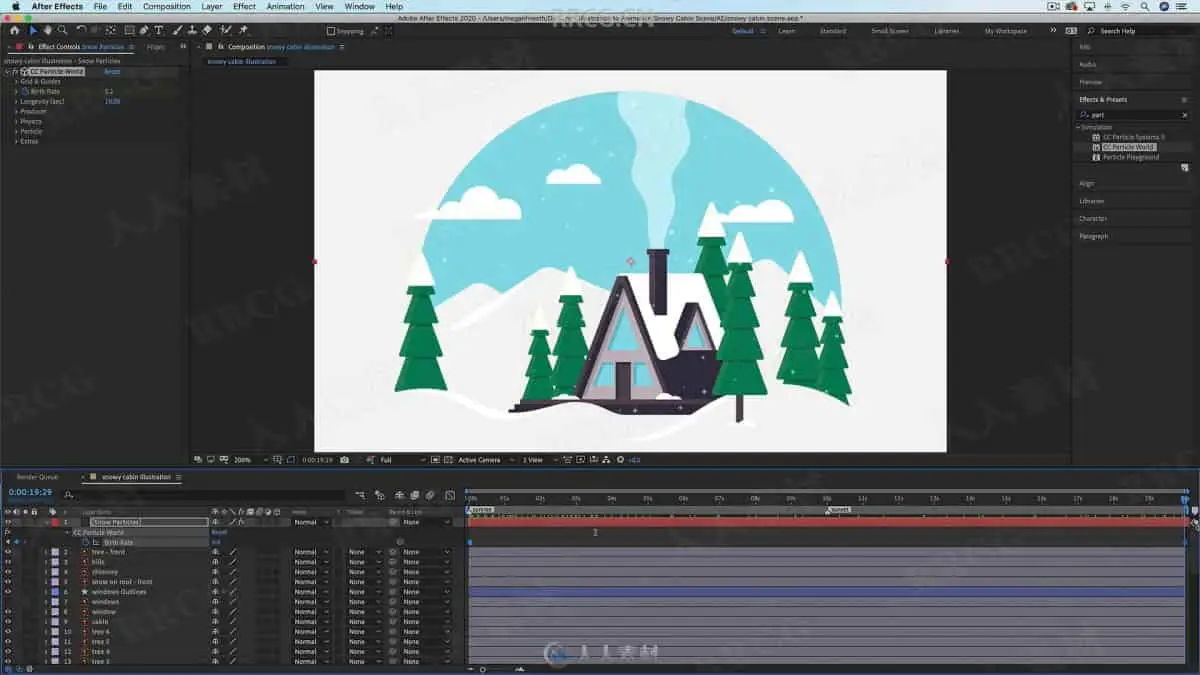Click Reset for CC Particle World in Effect Controls
This screenshot has height=675, width=1200.
[112, 72]
